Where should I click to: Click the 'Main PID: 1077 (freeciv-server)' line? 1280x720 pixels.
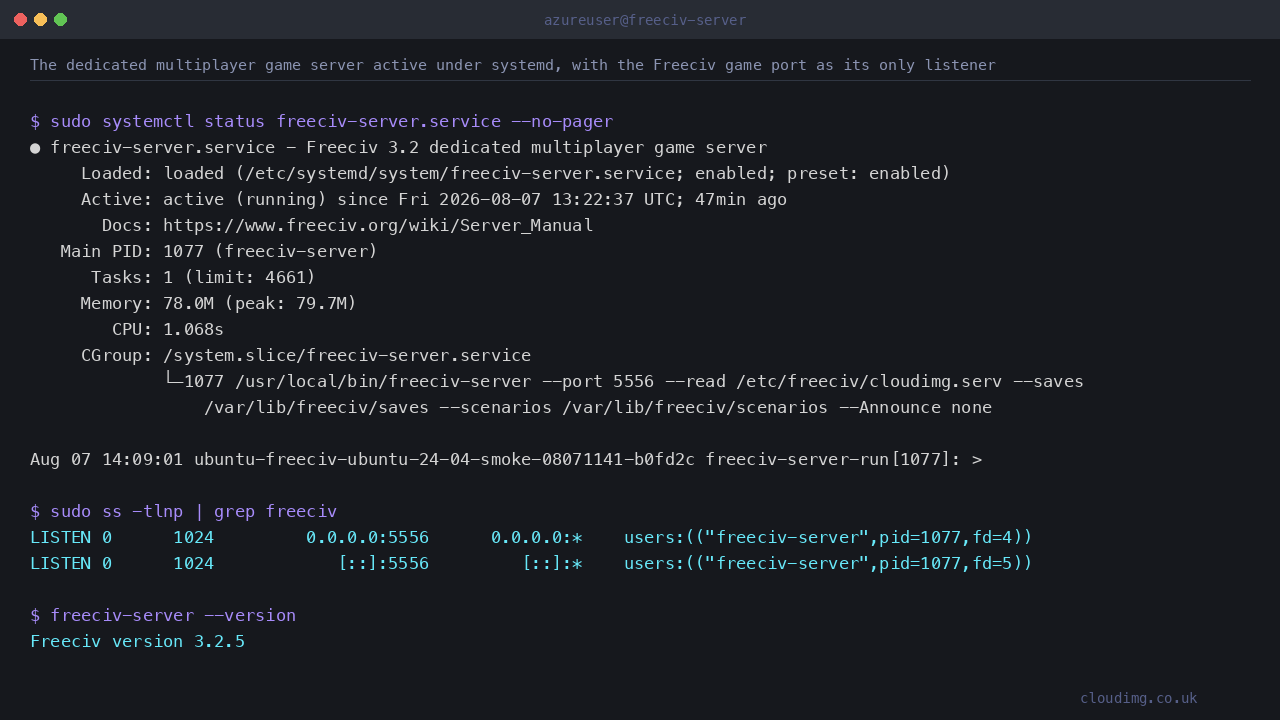click(x=219, y=251)
